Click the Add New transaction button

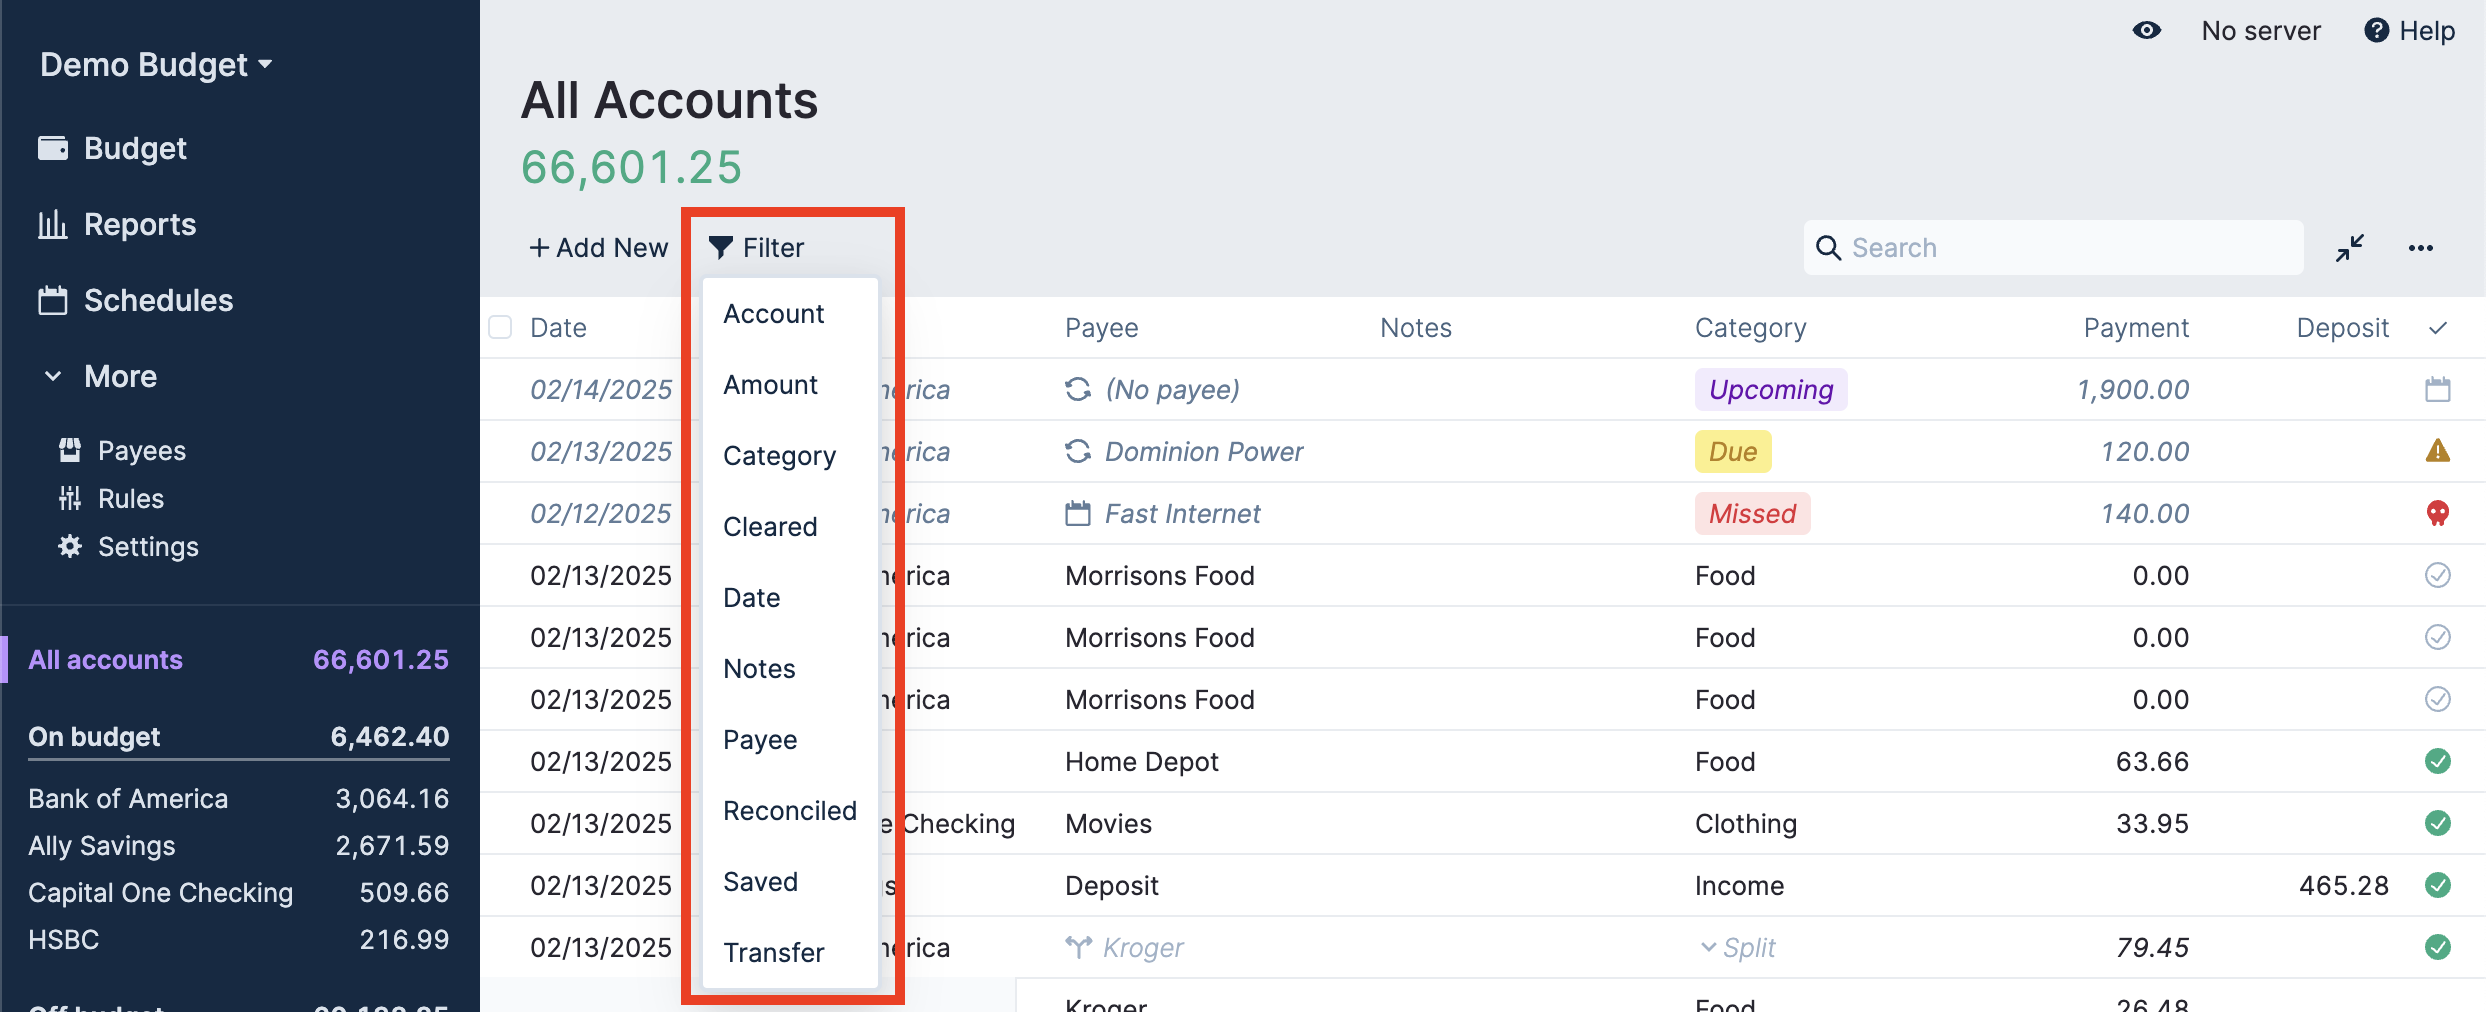tap(598, 248)
